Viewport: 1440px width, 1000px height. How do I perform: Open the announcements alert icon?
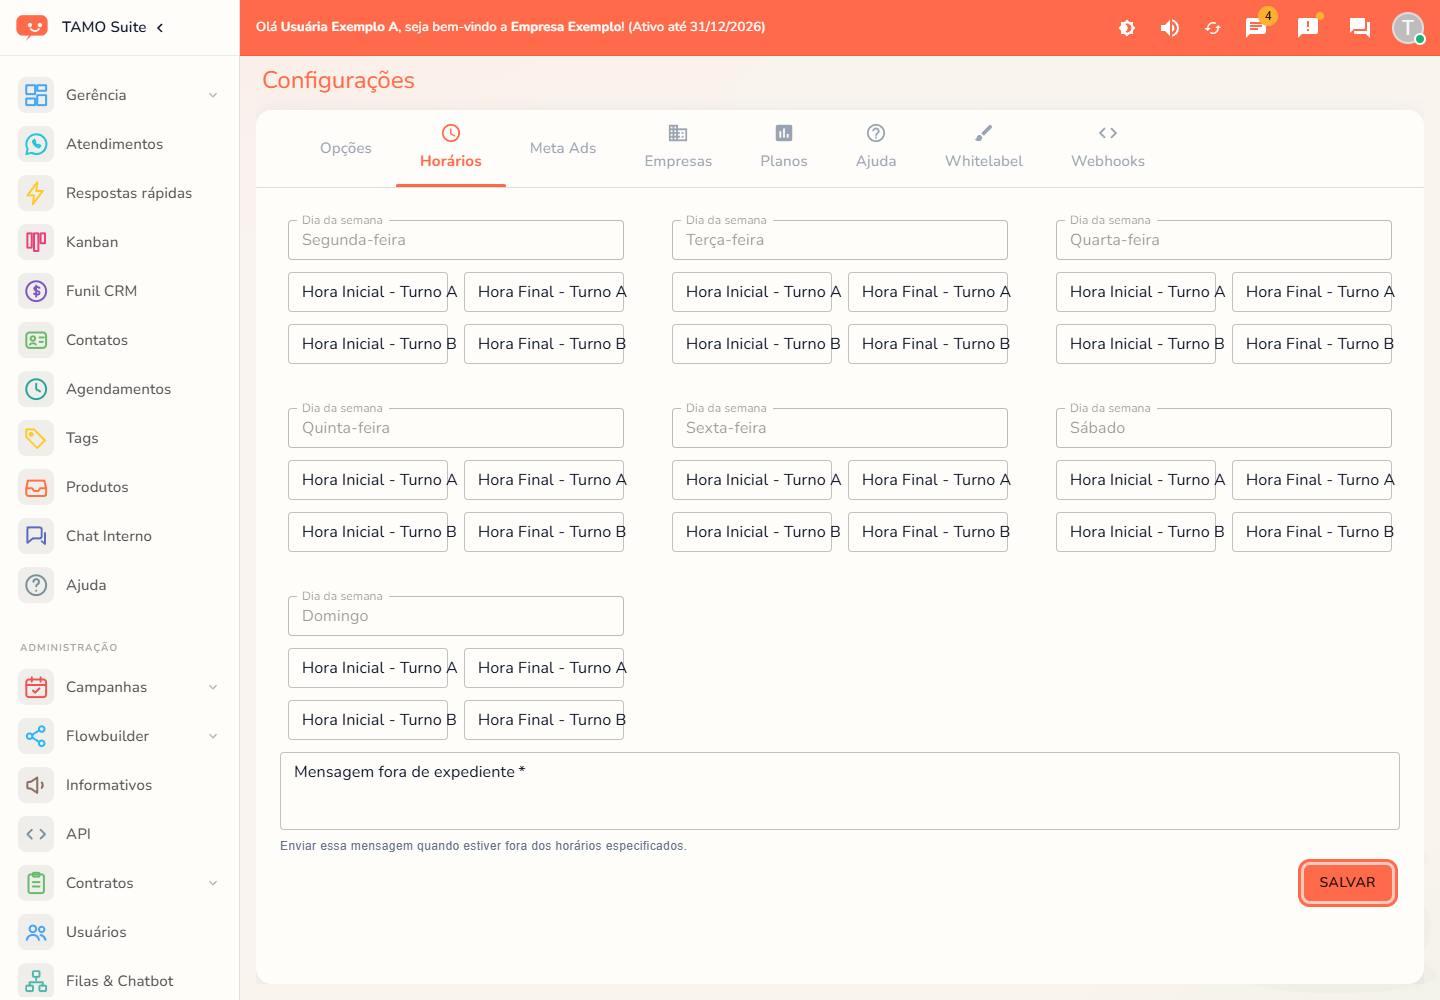[1308, 28]
